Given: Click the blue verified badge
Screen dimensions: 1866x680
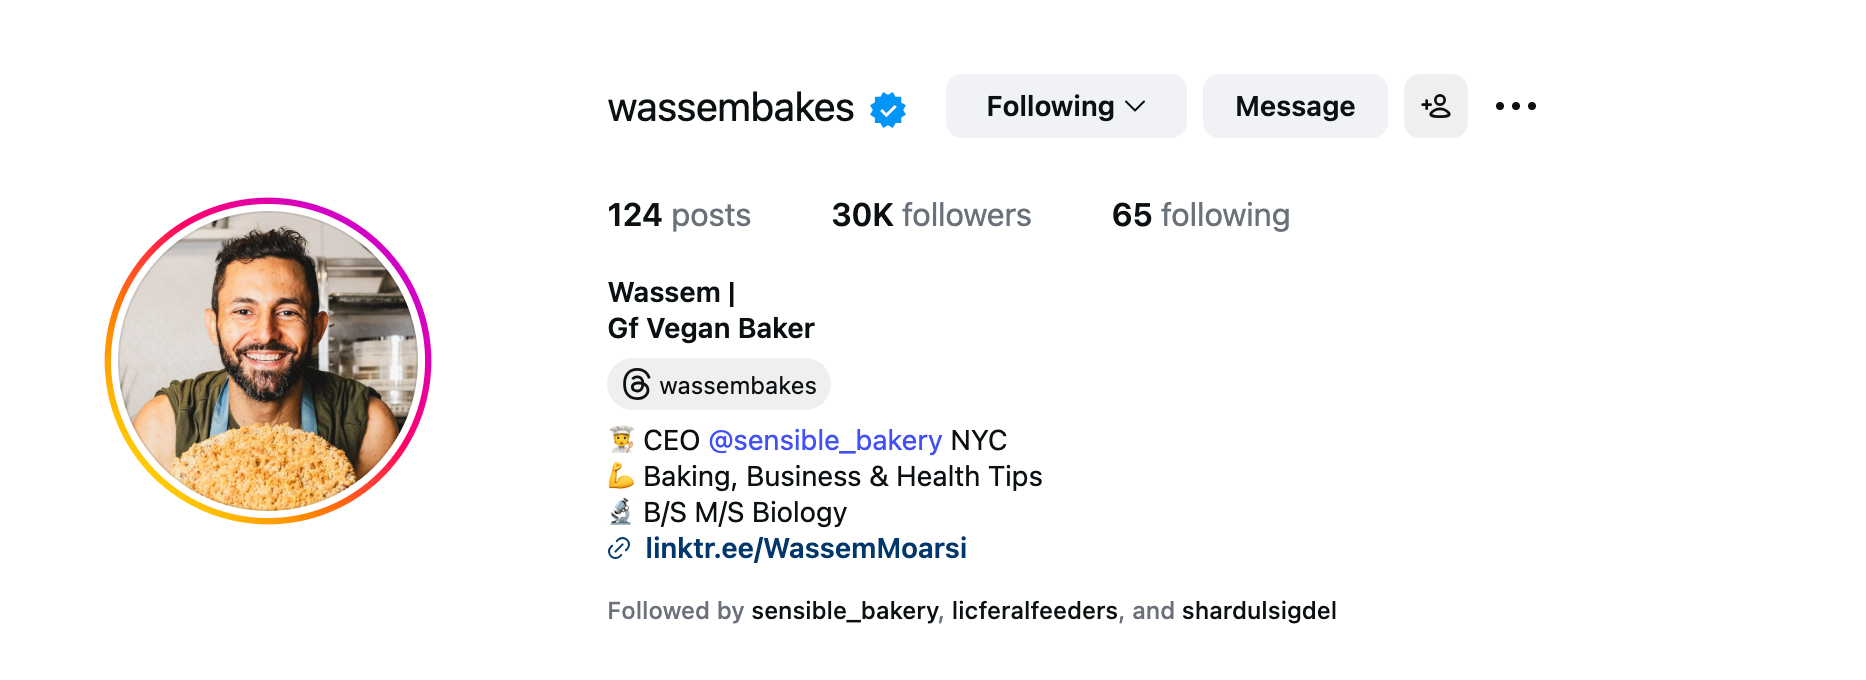Looking at the screenshot, I should [x=887, y=109].
